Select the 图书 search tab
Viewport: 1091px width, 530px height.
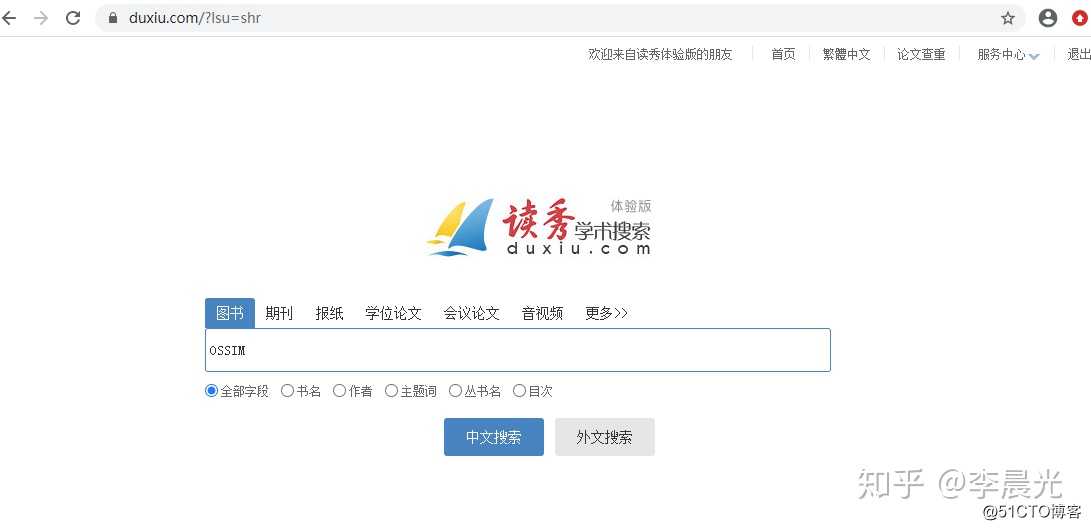coord(230,313)
